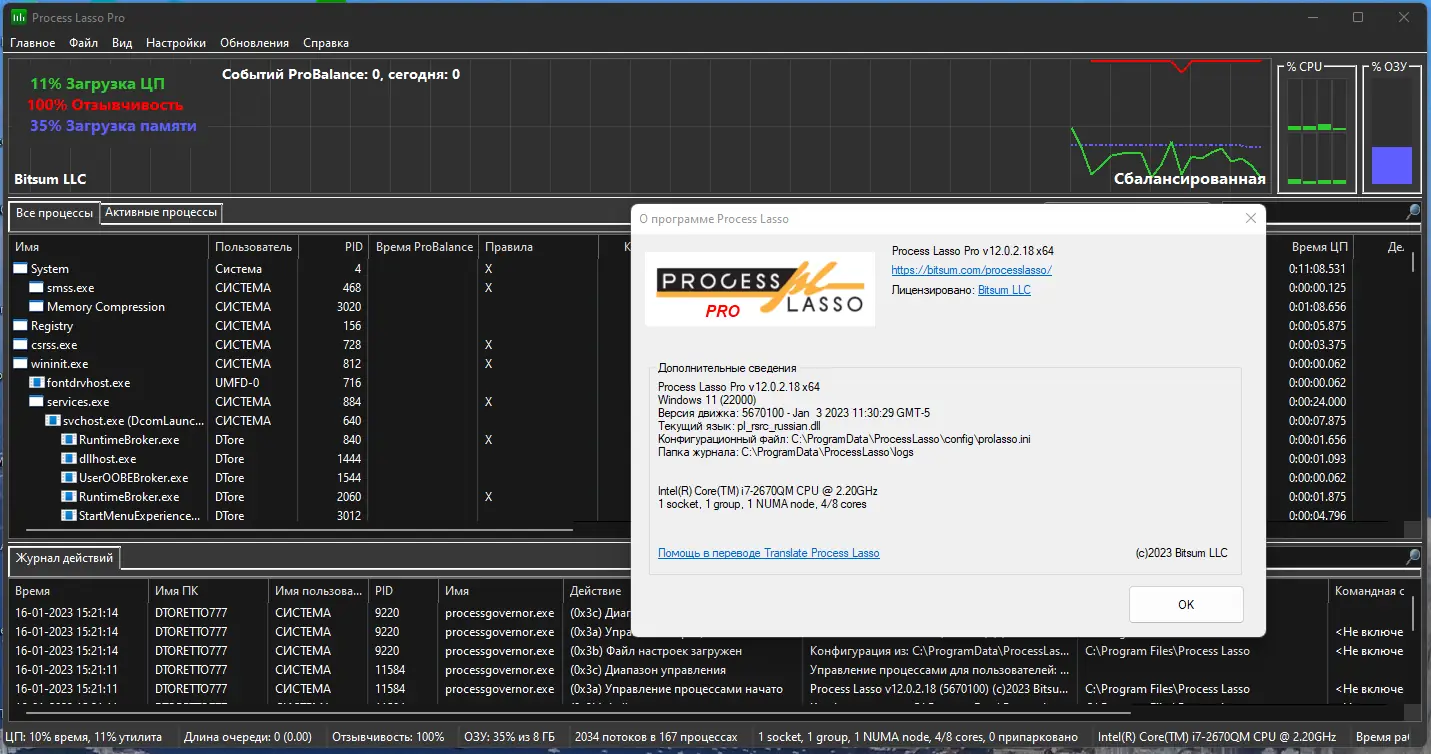The height and width of the screenshot is (754, 1431).
Task: Click the icon of RuntimeBroker.exe with PID 840
Action: click(69, 440)
